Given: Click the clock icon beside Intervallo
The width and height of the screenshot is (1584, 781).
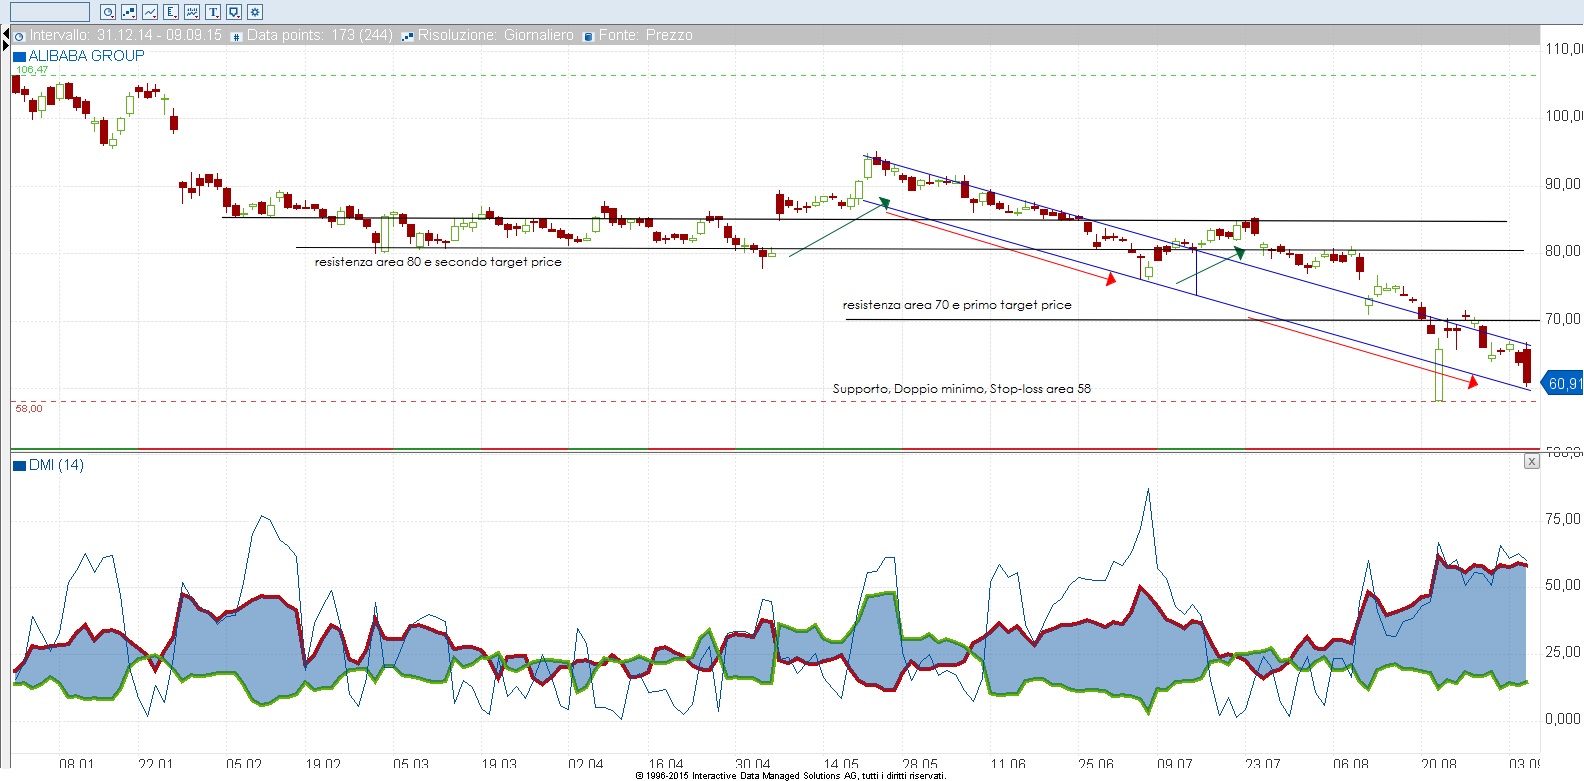Looking at the screenshot, I should pyautogui.click(x=19, y=37).
